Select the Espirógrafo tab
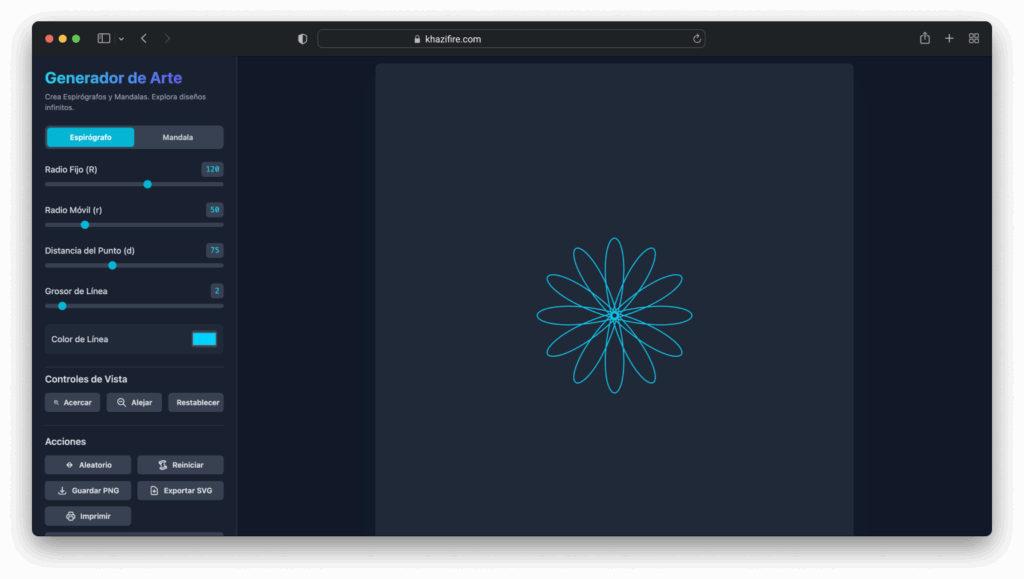 (x=91, y=137)
